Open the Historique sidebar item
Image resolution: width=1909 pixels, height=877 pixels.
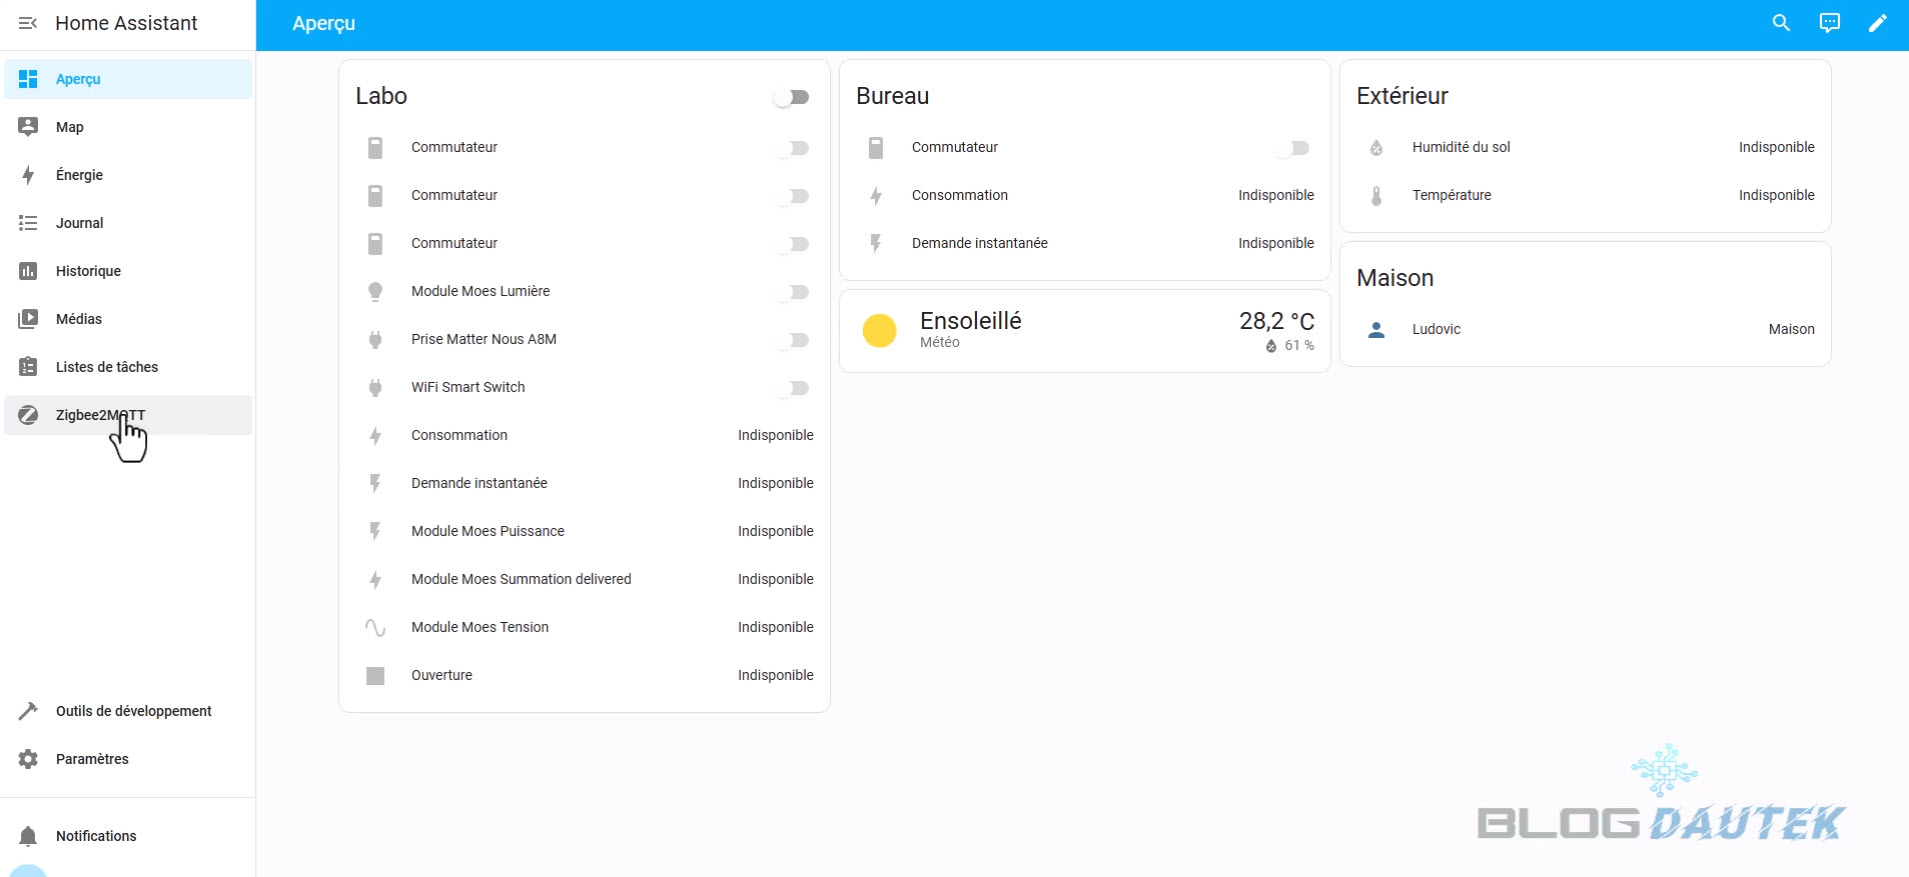tap(88, 271)
